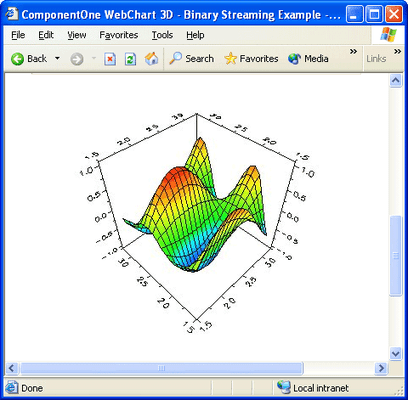Refresh the page with green arrows icon
Viewport: 408px width, 400px height.
[130, 59]
